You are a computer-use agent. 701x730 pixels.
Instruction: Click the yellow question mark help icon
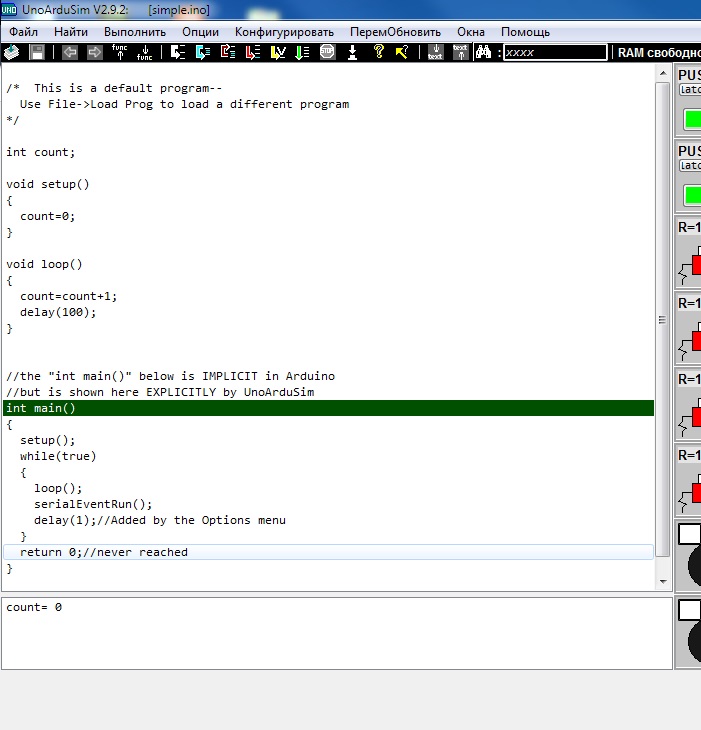pos(379,52)
